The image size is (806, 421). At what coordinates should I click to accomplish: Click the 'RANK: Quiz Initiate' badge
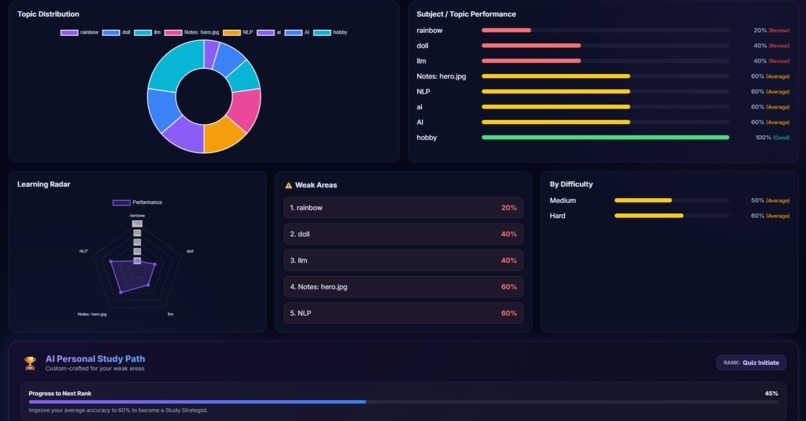click(751, 362)
